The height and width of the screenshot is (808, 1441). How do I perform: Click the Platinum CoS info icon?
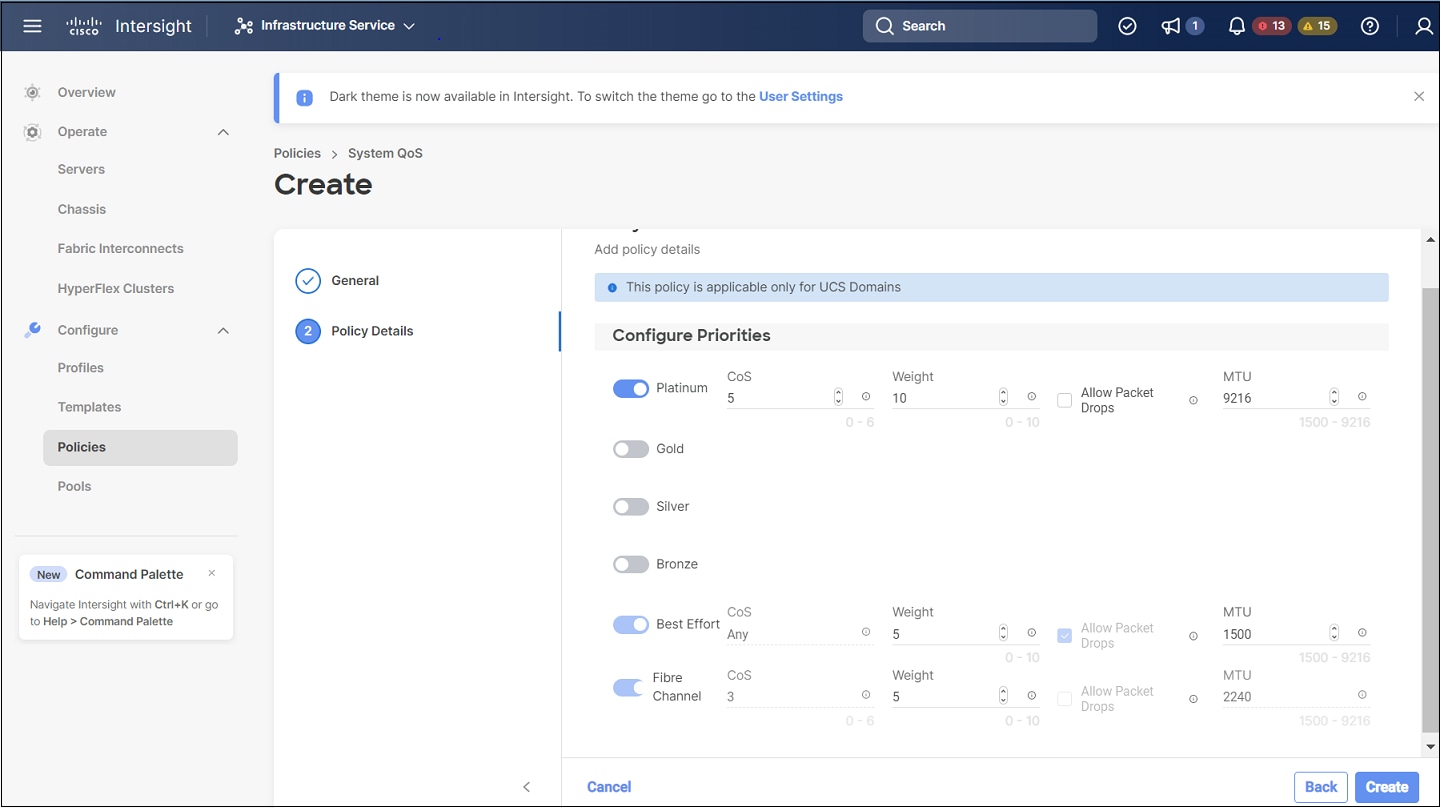[x=866, y=397]
